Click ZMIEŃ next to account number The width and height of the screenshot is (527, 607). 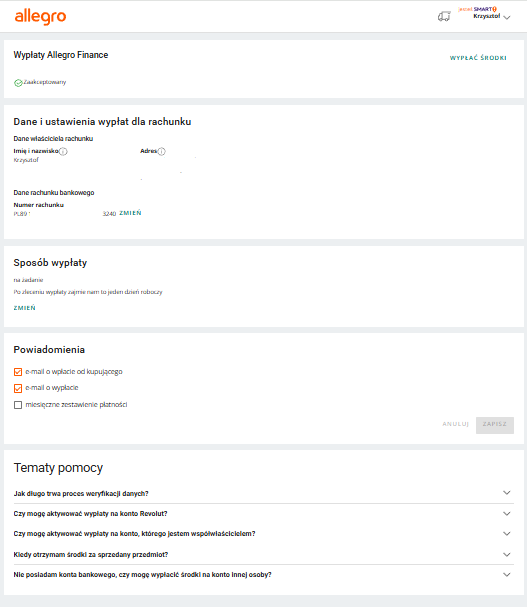130,213
